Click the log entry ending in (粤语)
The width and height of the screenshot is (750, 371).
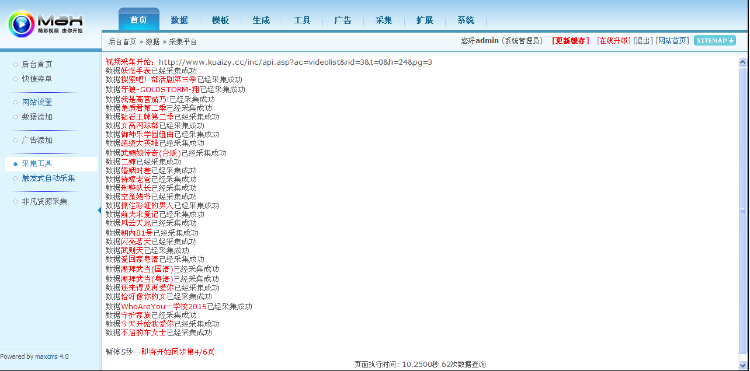[x=163, y=279]
